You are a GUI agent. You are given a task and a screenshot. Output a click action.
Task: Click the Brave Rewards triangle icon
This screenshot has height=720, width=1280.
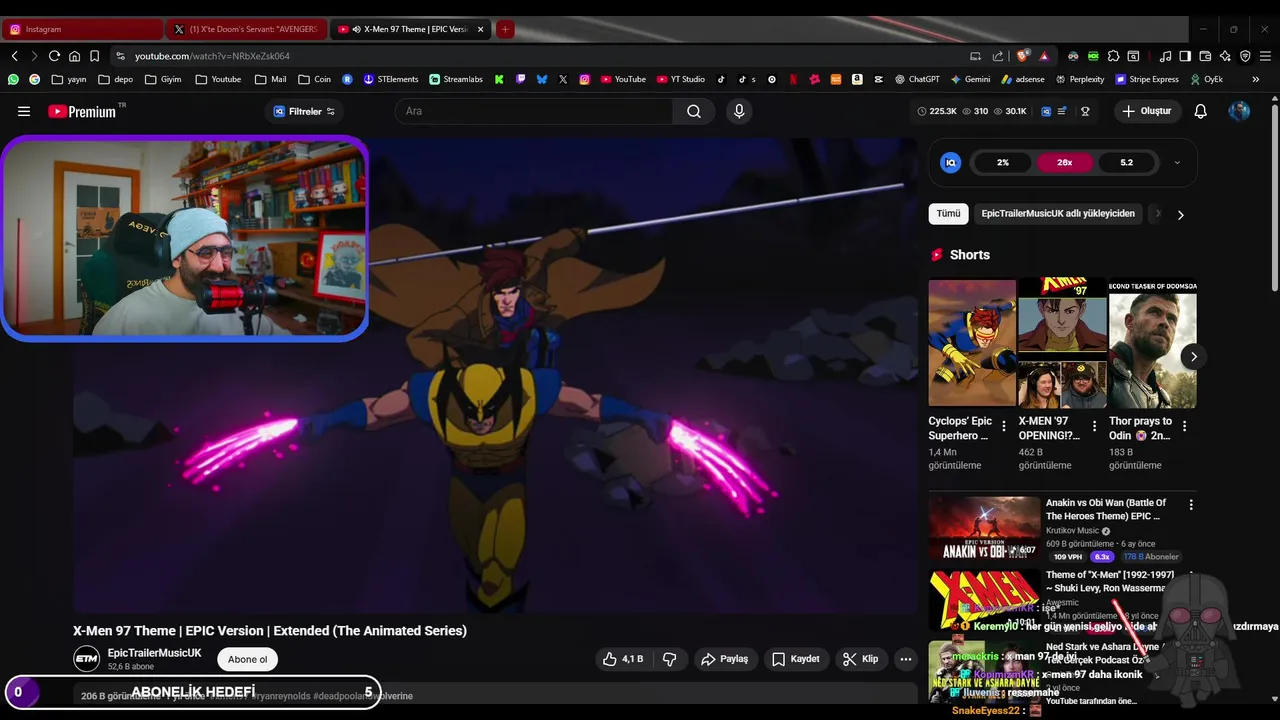pyautogui.click(x=1044, y=56)
